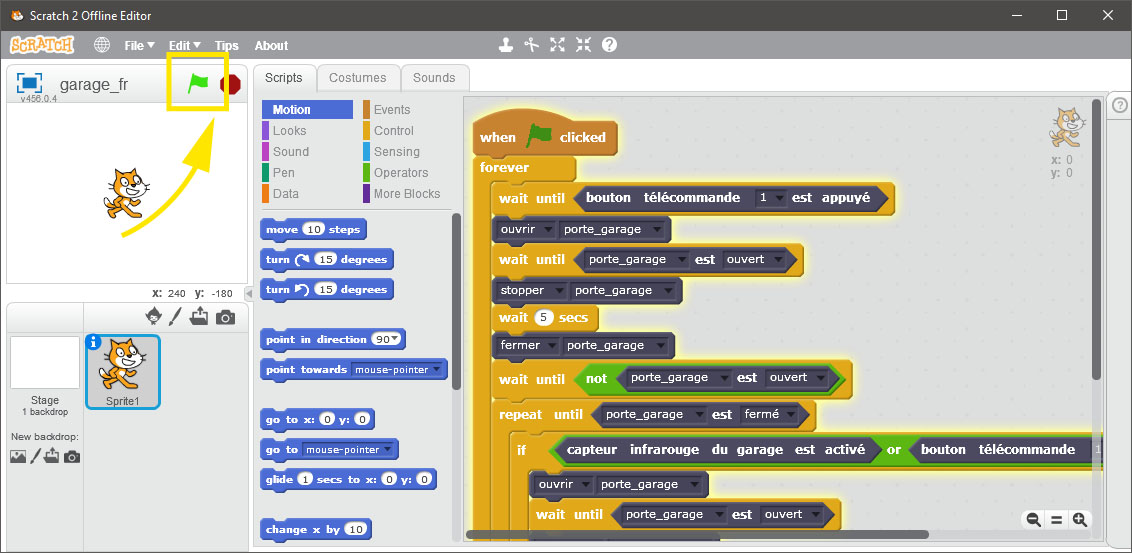Screen dimensions: 1132x553
Task: Open the File menu
Action: pos(138,45)
